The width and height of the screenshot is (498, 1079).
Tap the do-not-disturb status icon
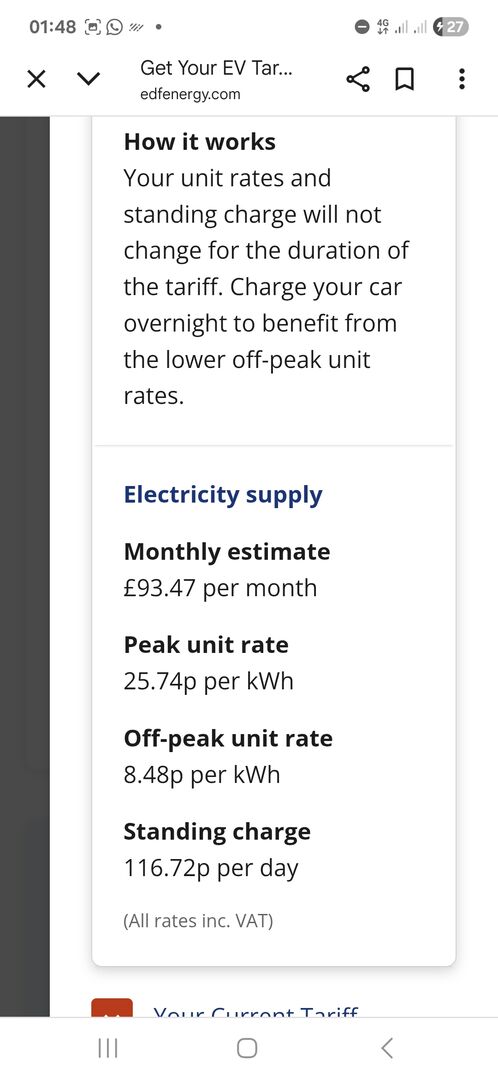[362, 27]
